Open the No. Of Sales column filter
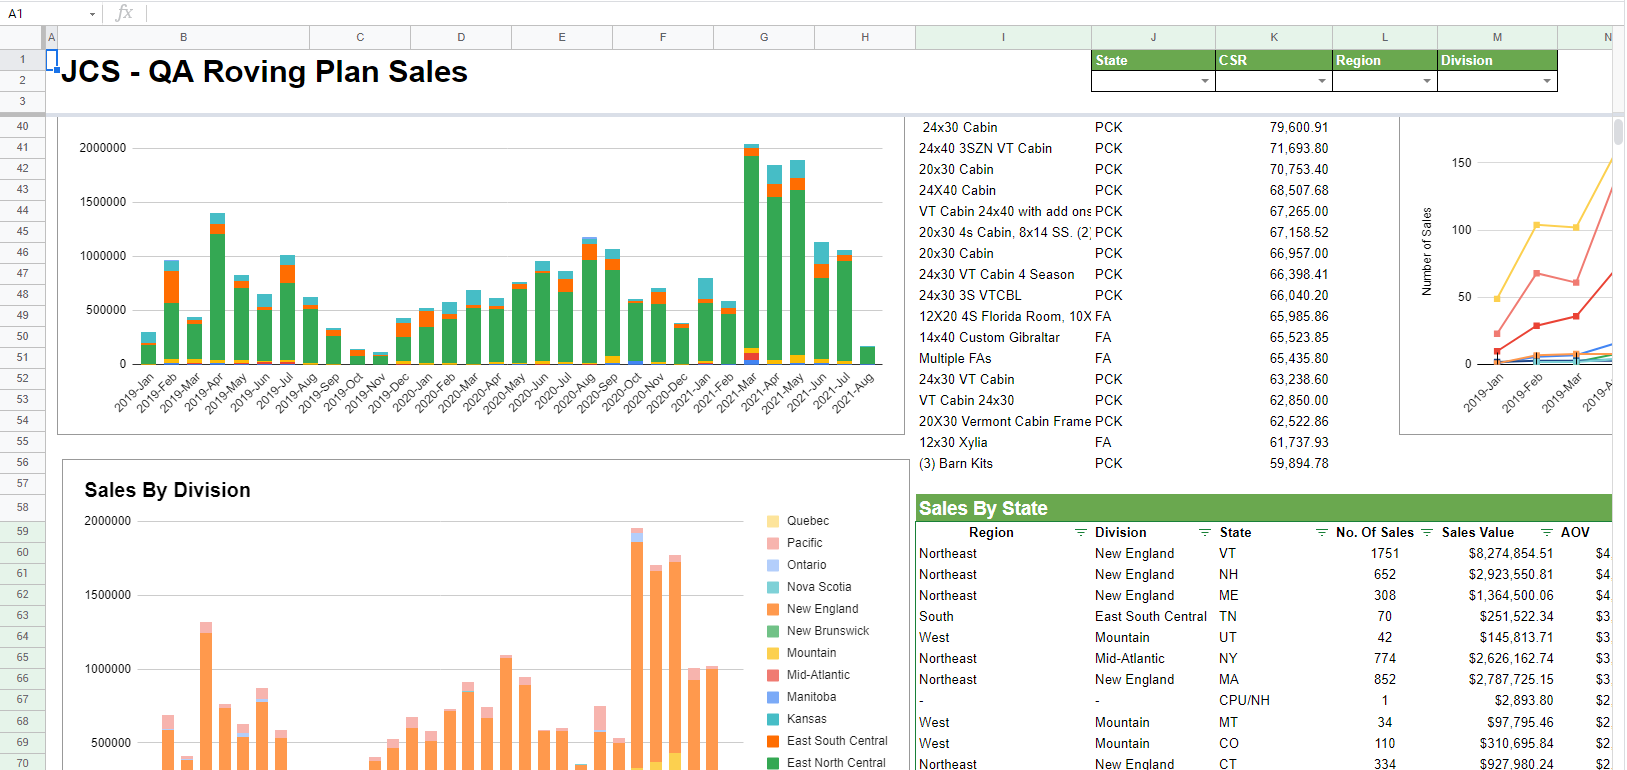1627x770 pixels. (x=1427, y=533)
